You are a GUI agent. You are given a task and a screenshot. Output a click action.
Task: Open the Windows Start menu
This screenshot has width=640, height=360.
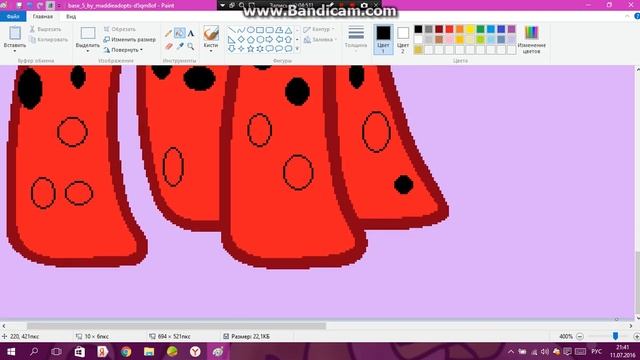click(11, 351)
